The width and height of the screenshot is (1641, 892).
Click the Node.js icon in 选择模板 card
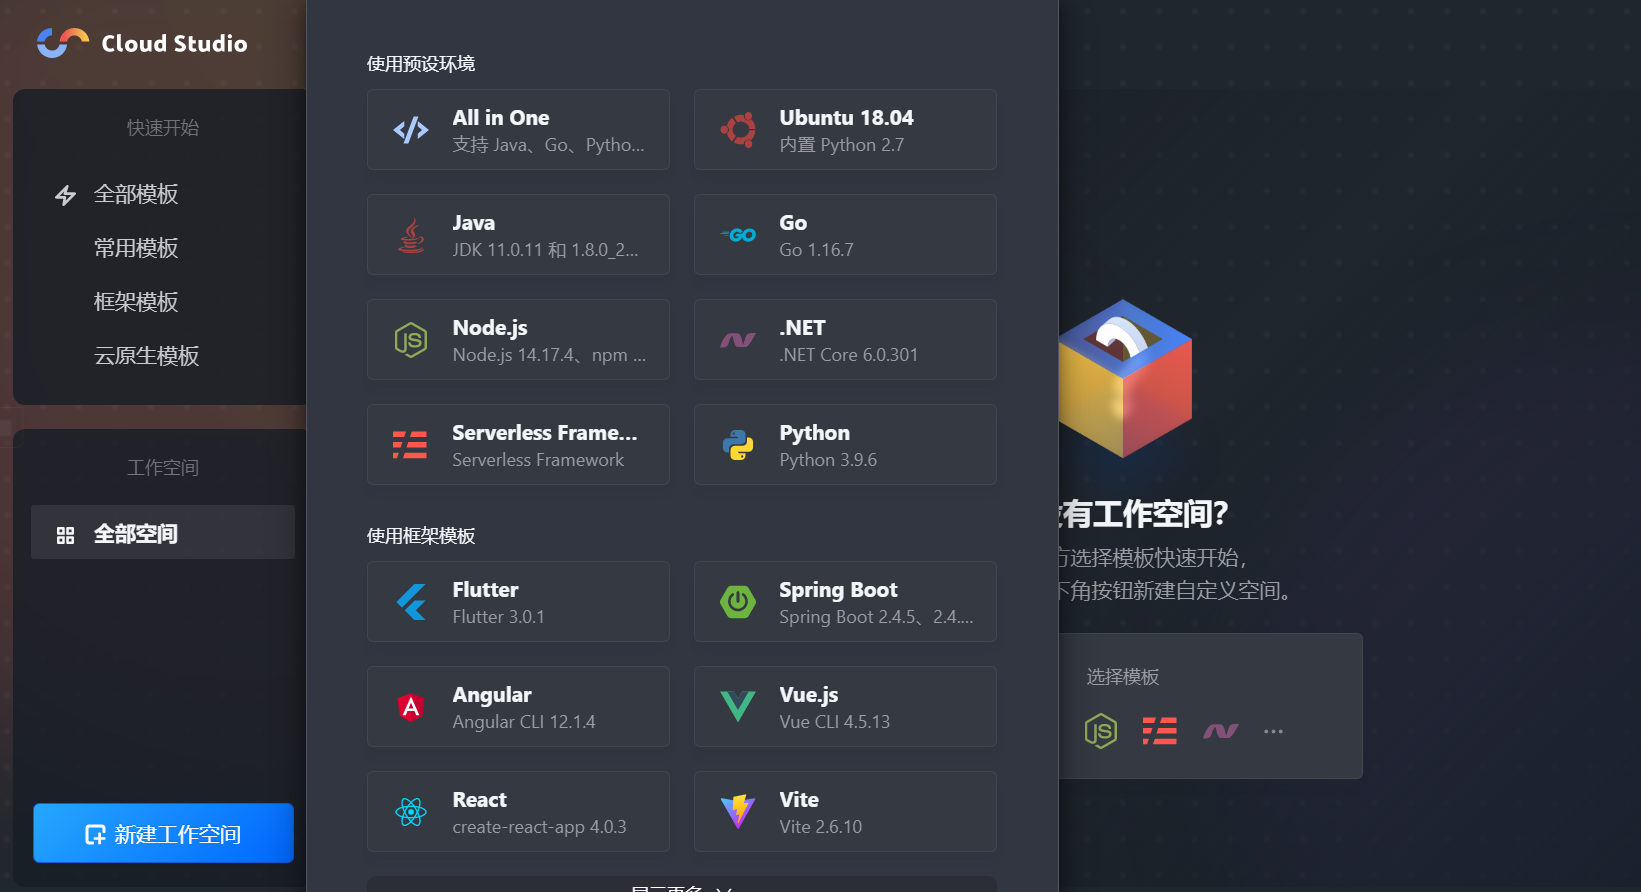point(1100,731)
